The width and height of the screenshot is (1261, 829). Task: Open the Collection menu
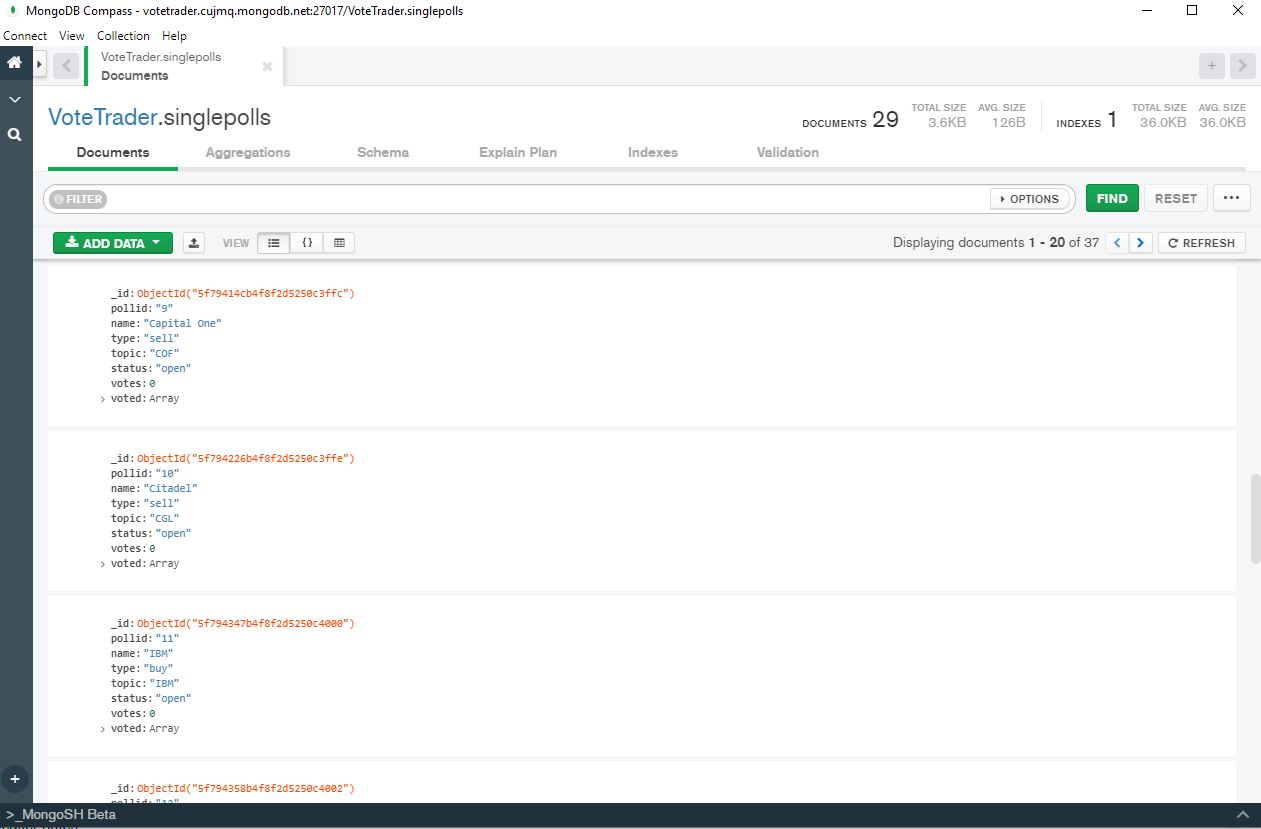click(x=123, y=35)
